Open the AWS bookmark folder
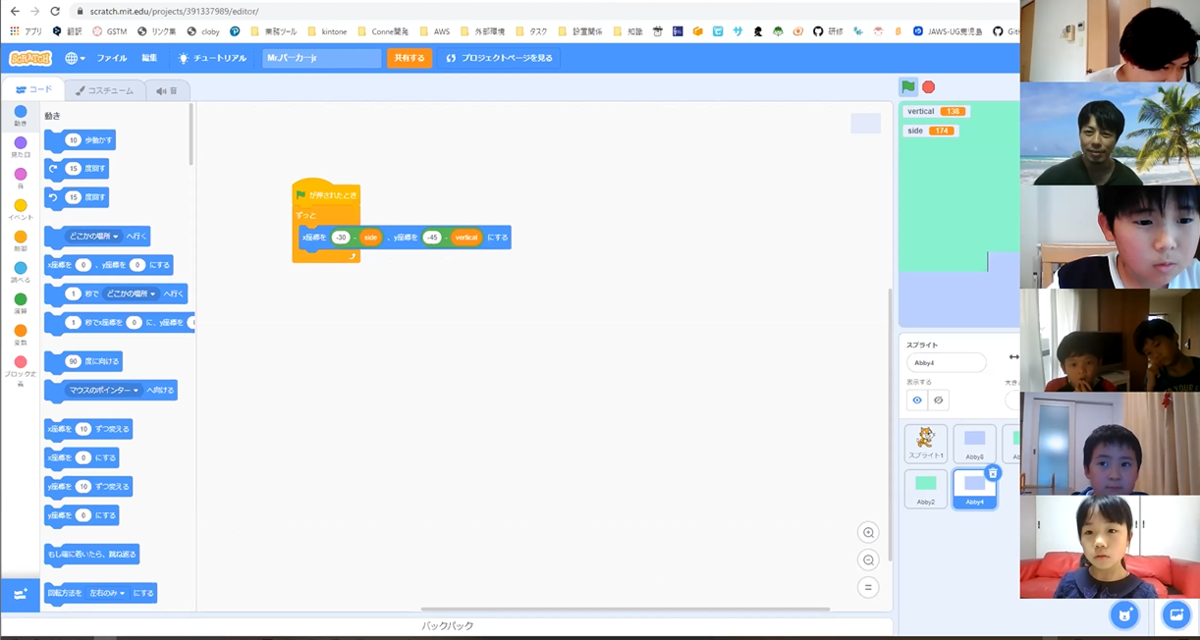 434,31
